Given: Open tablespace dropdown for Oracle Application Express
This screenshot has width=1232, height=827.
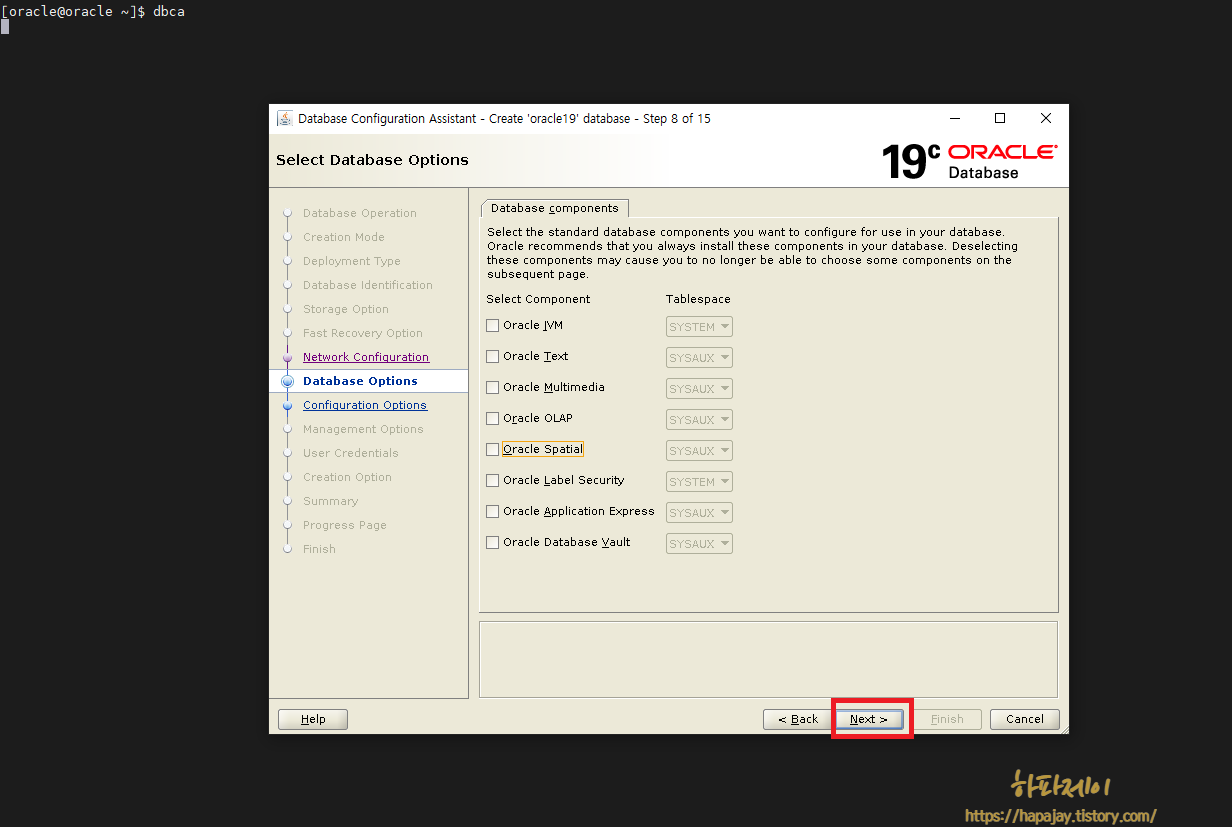Looking at the screenshot, I should click(699, 513).
